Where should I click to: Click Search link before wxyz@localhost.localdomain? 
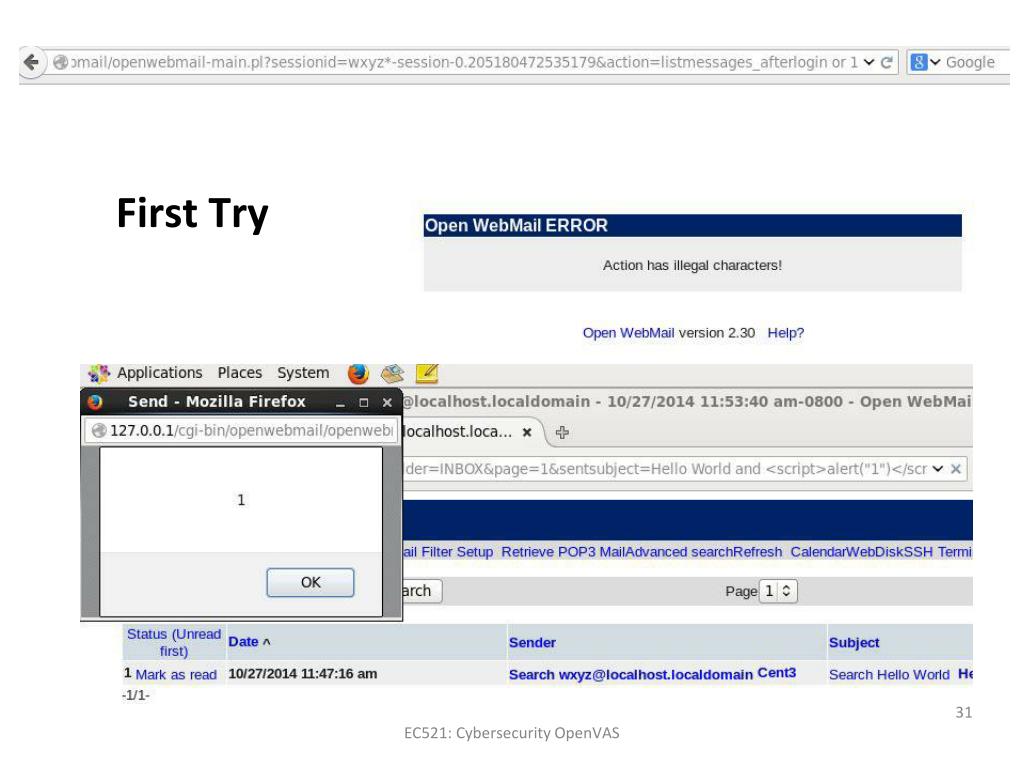pos(532,675)
